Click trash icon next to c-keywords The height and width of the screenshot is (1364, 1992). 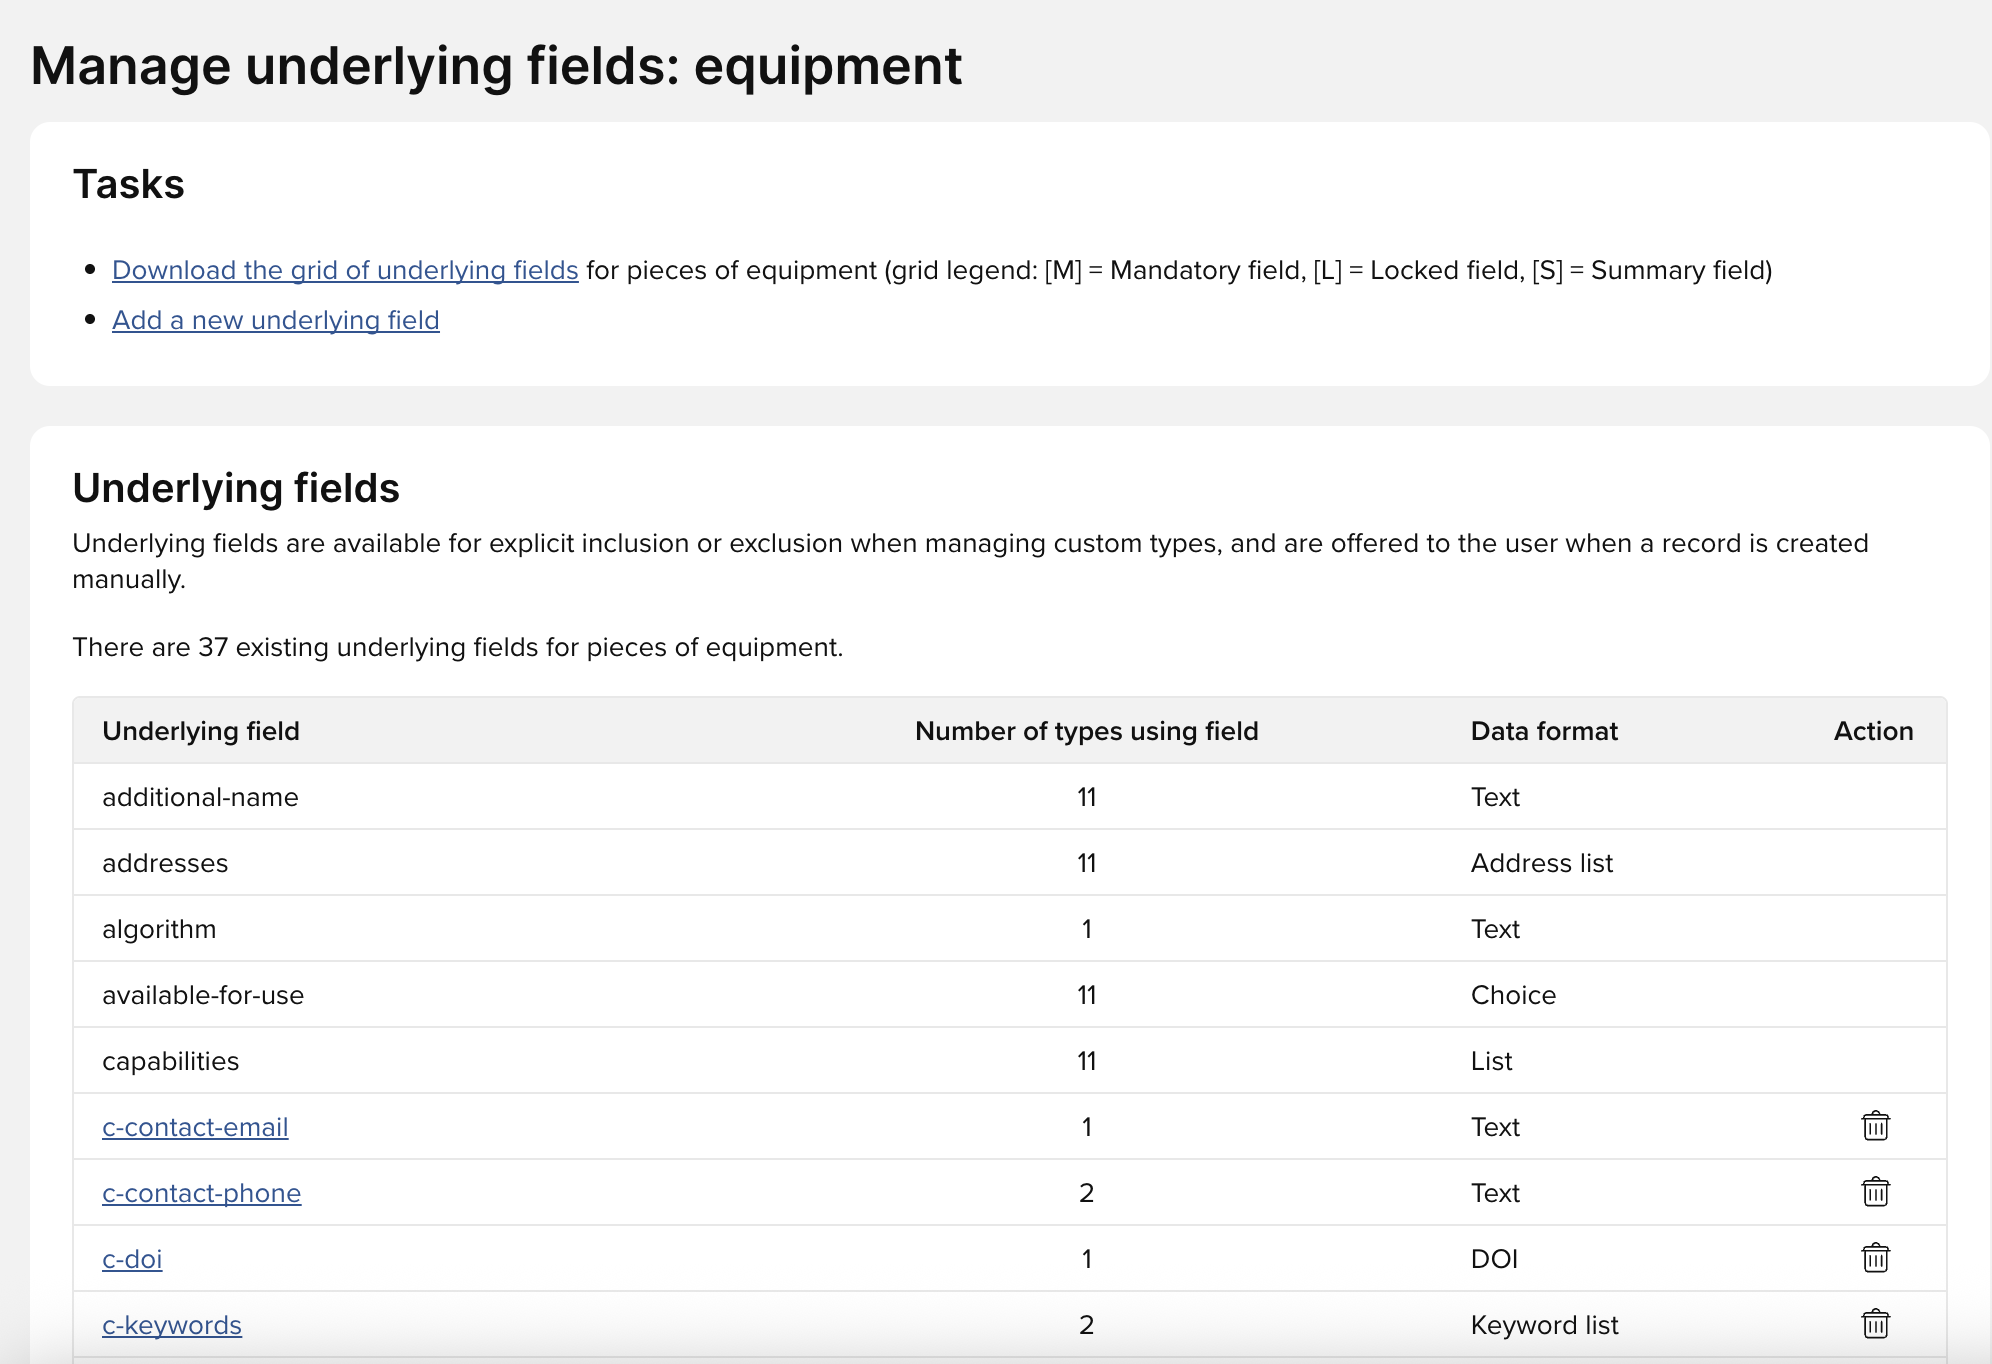[1875, 1324]
